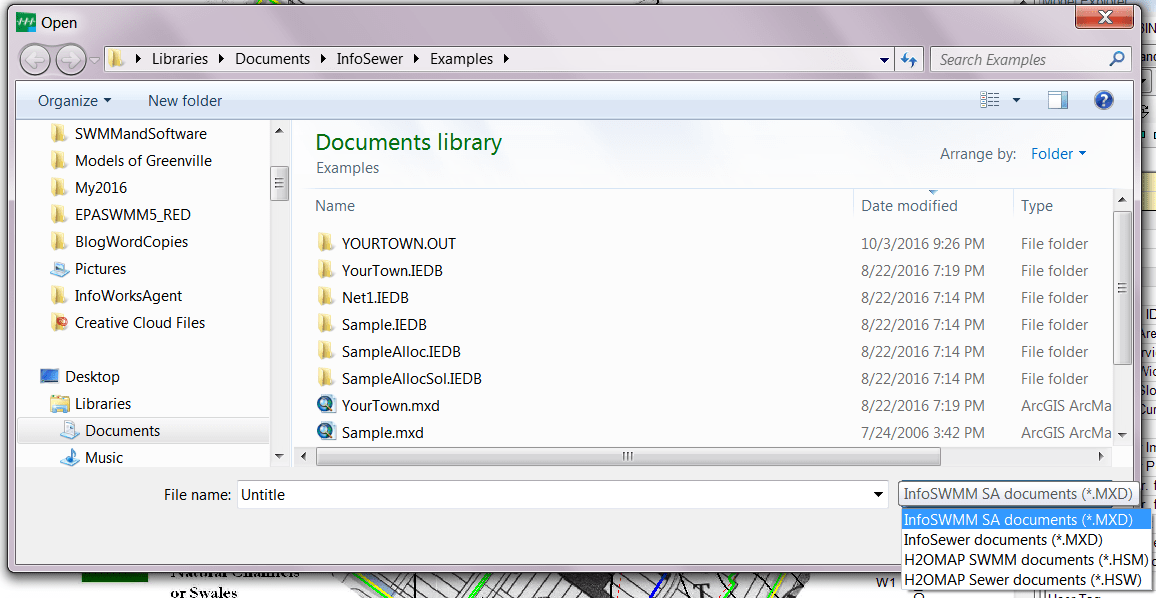Select the Sample.IEDB folder
Screen dimensions: 1156x598
(x=384, y=324)
